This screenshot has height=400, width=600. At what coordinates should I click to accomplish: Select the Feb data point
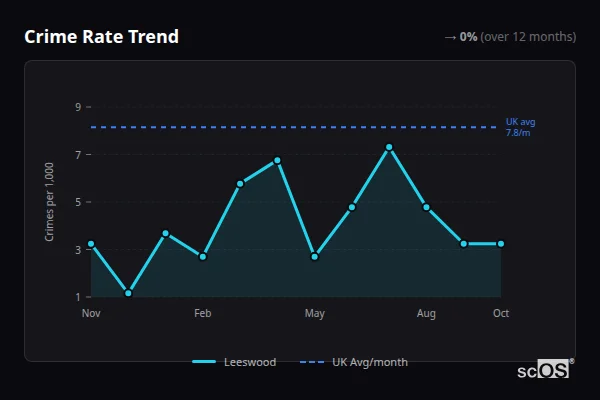[203, 256]
